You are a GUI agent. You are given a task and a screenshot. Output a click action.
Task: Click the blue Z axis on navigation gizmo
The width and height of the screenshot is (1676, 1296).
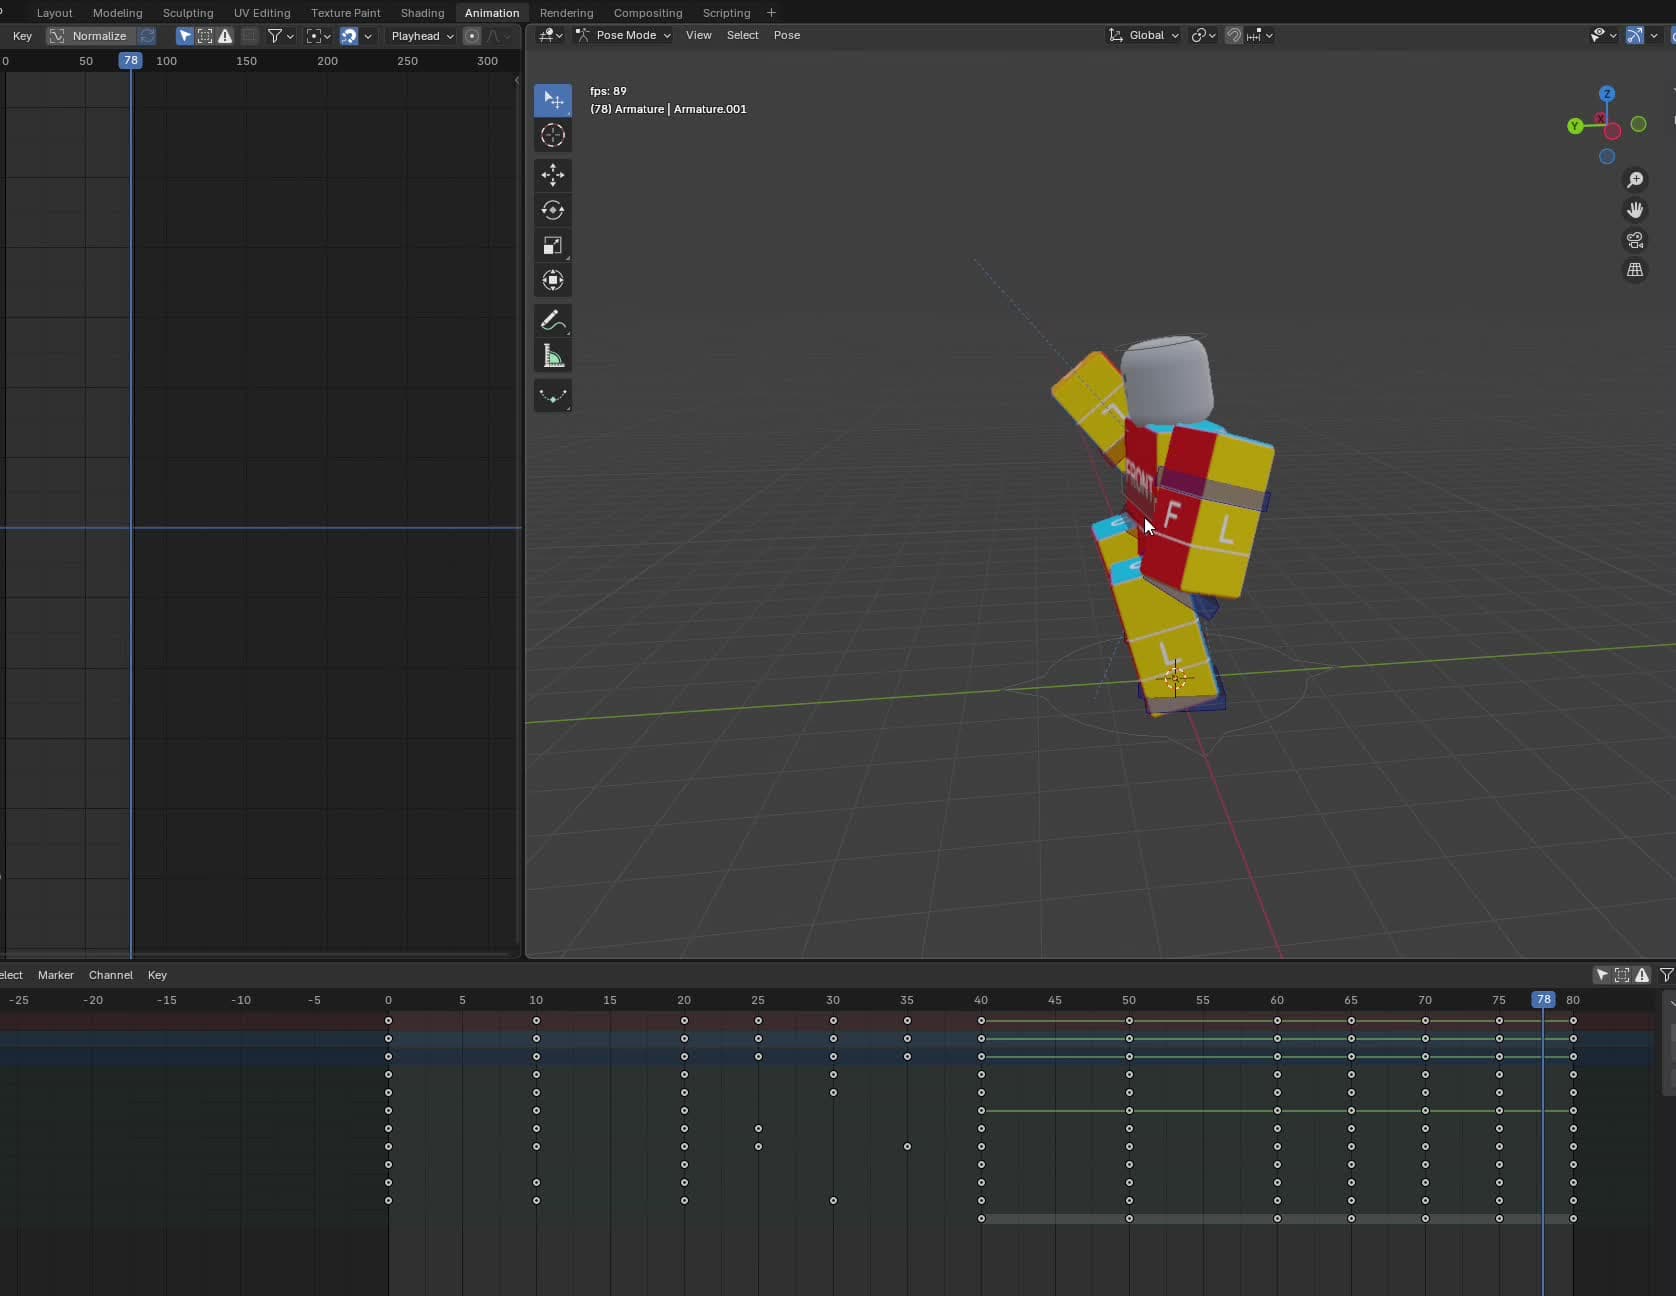[x=1607, y=94]
